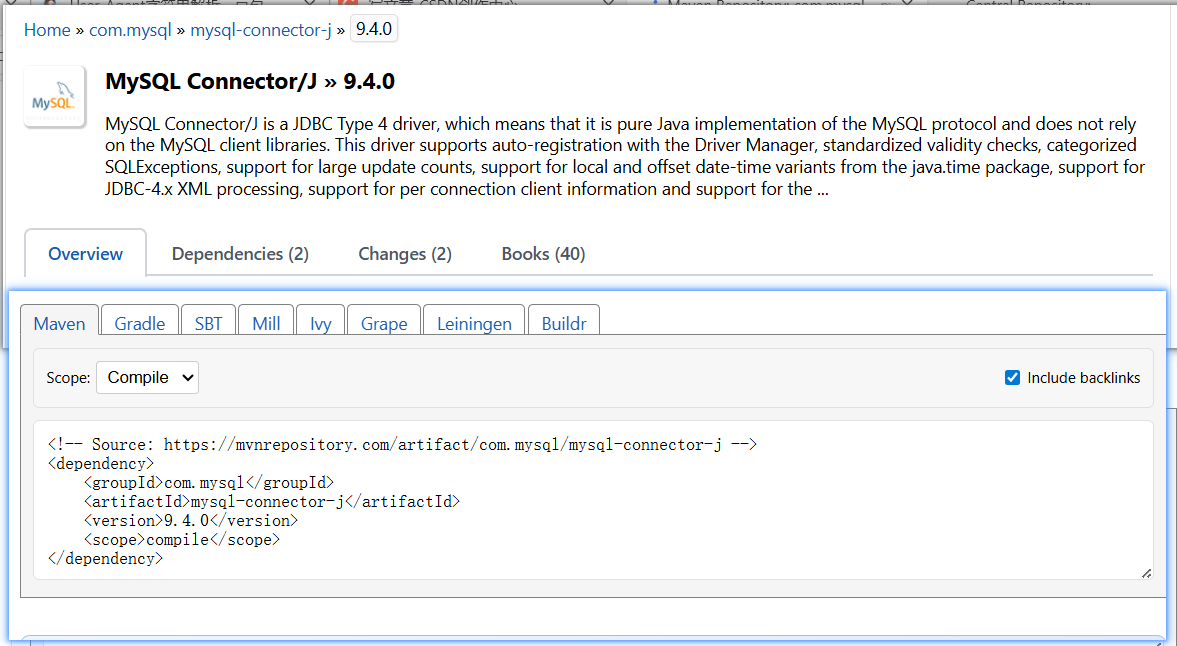Image resolution: width=1177 pixels, height=646 pixels.
Task: Select the Maven build tool tab
Action: click(x=59, y=323)
